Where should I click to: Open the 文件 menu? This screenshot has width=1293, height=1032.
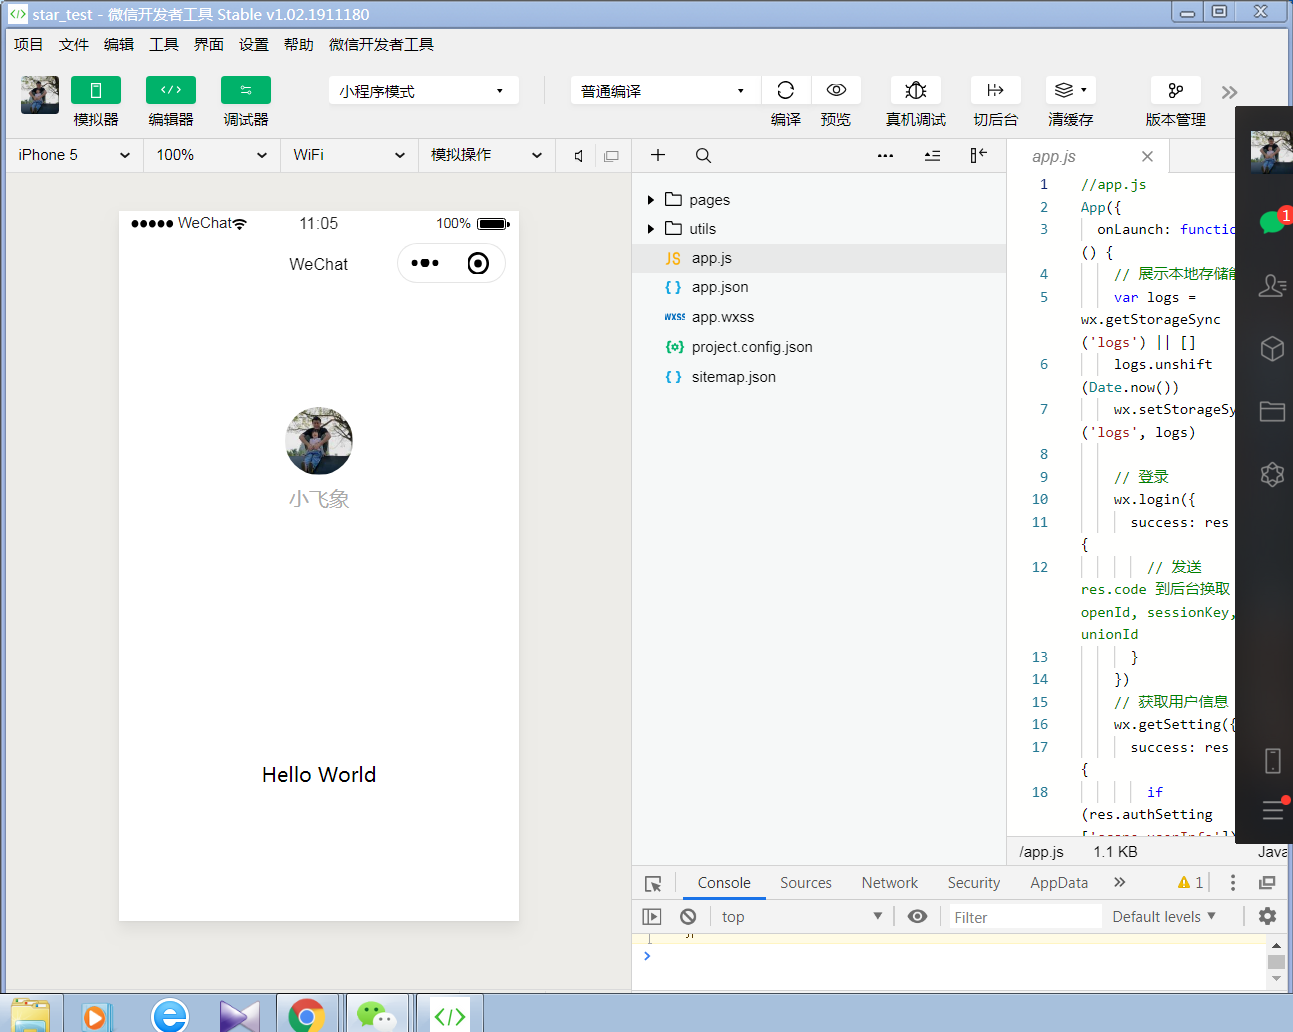click(x=74, y=44)
